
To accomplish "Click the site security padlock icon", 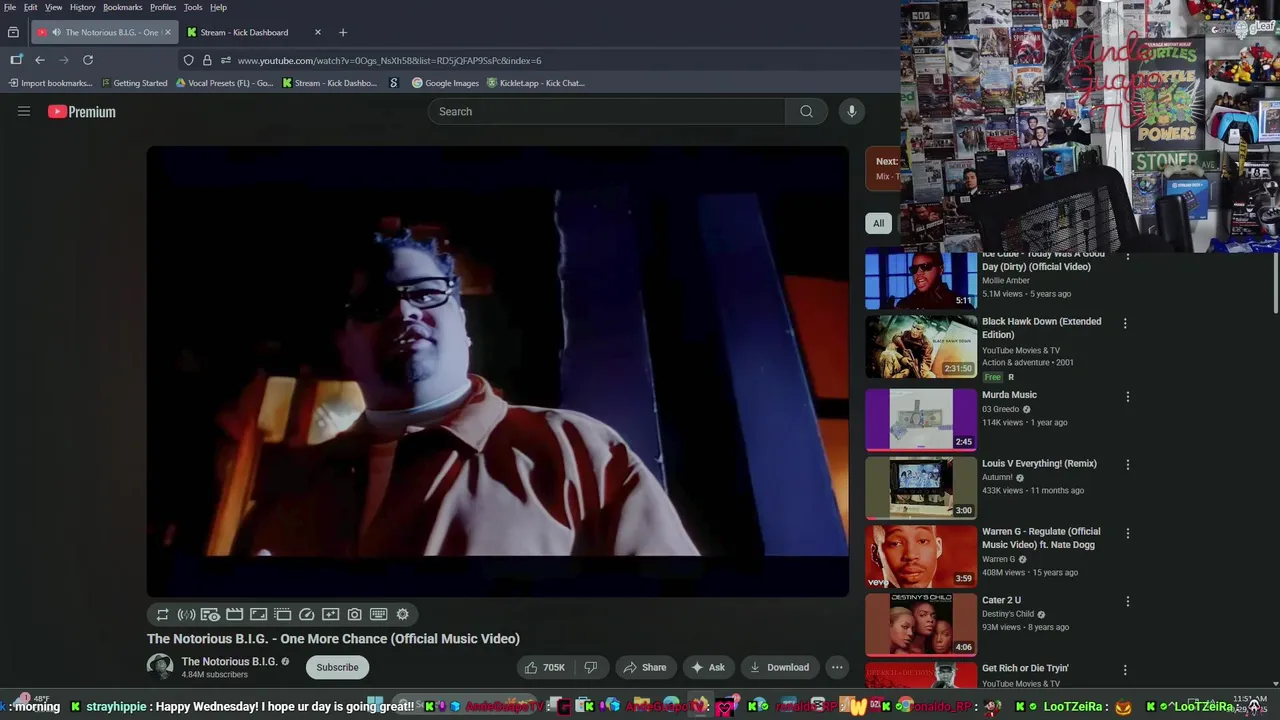I will 207,60.
